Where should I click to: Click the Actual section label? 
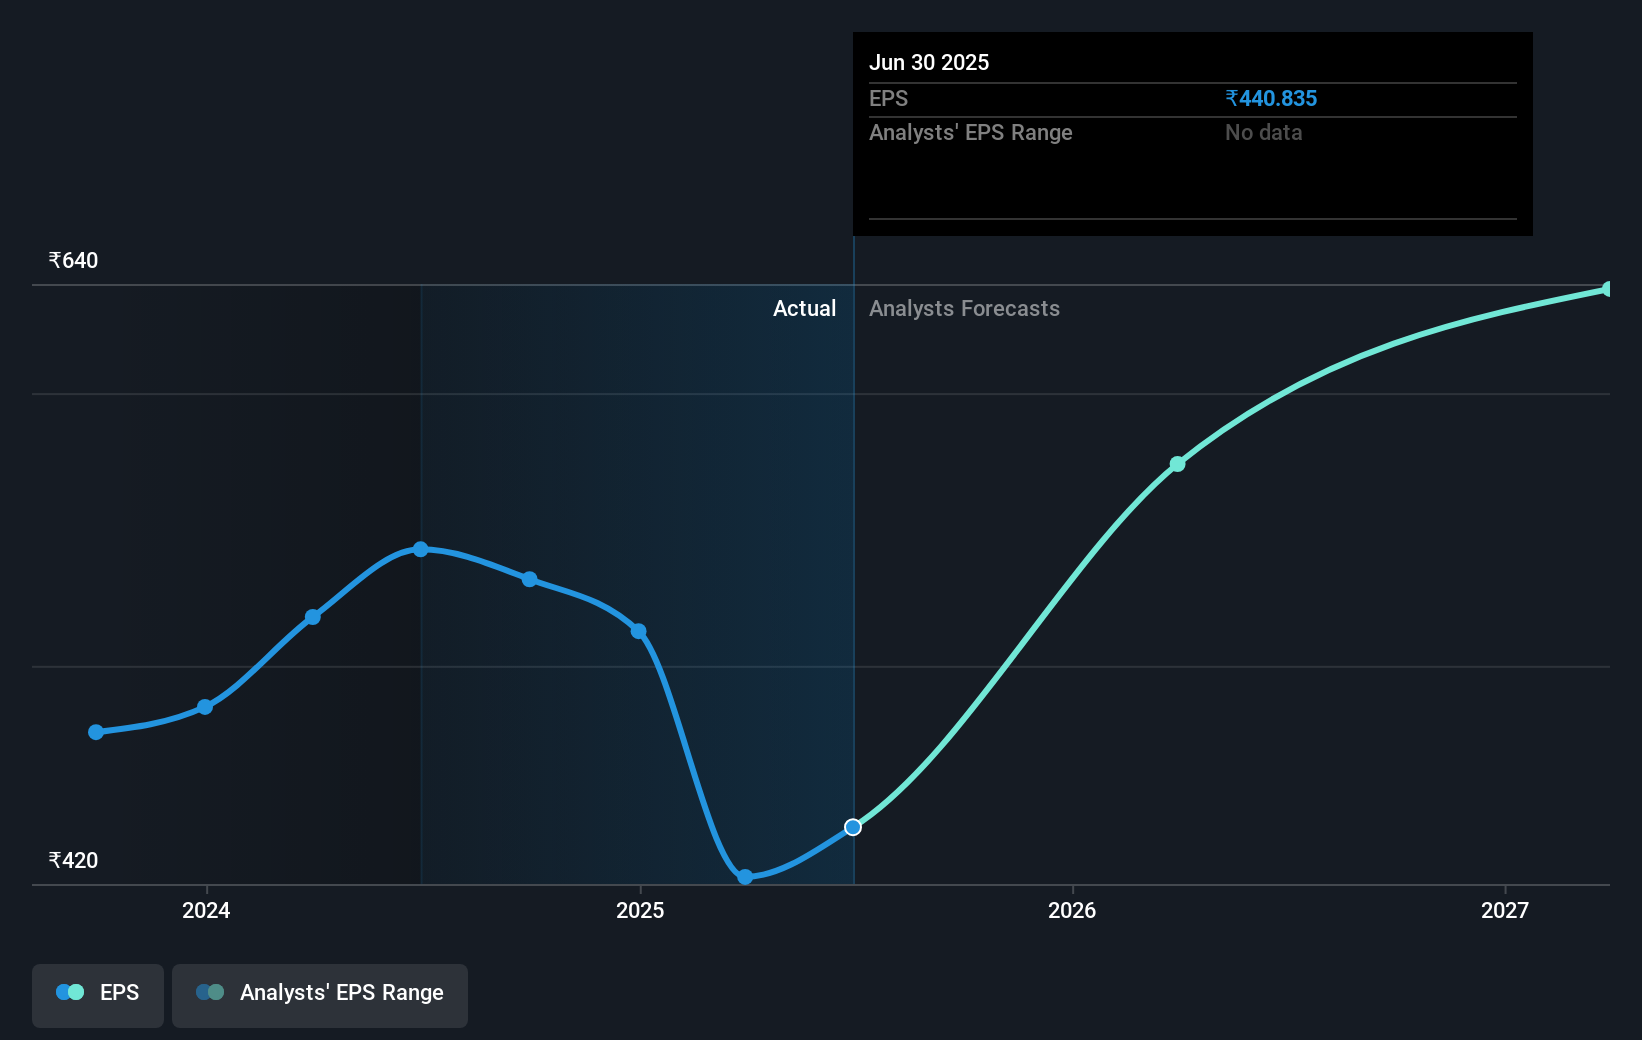804,309
